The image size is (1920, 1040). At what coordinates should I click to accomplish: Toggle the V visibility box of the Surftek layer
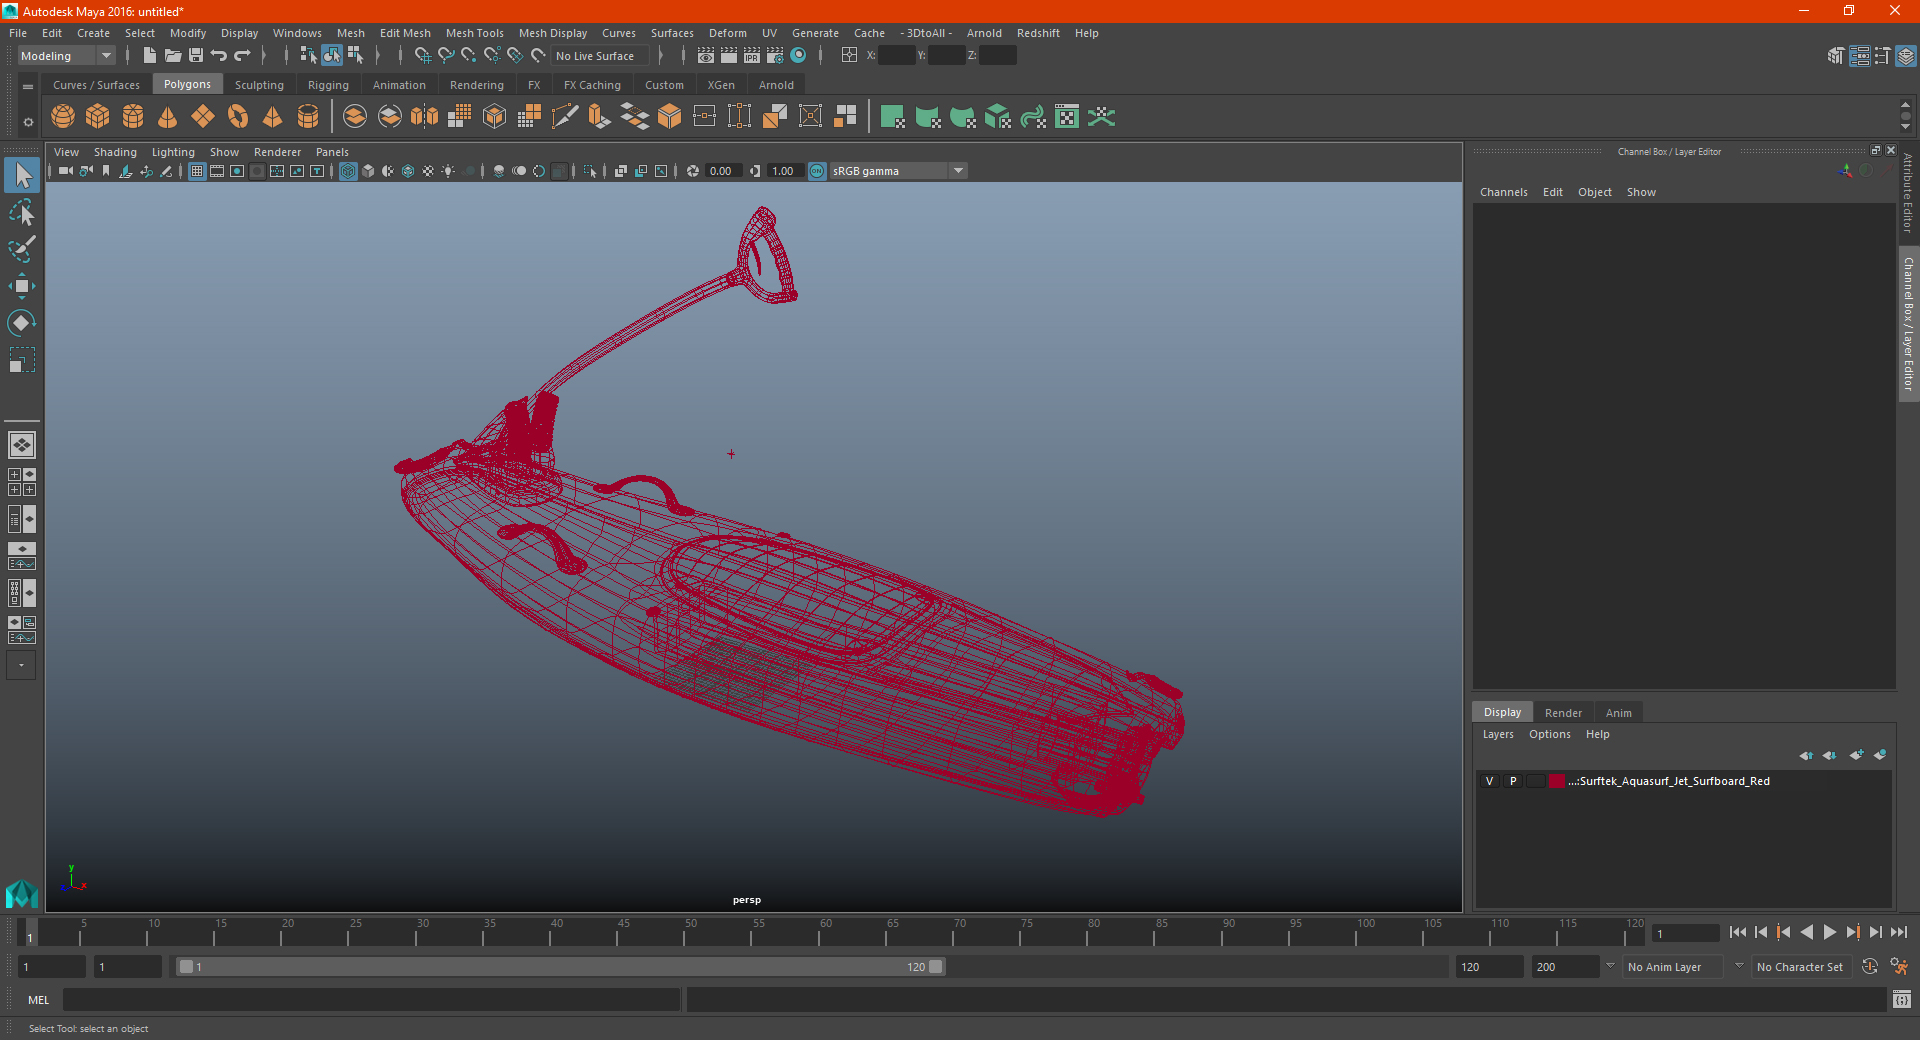point(1489,781)
